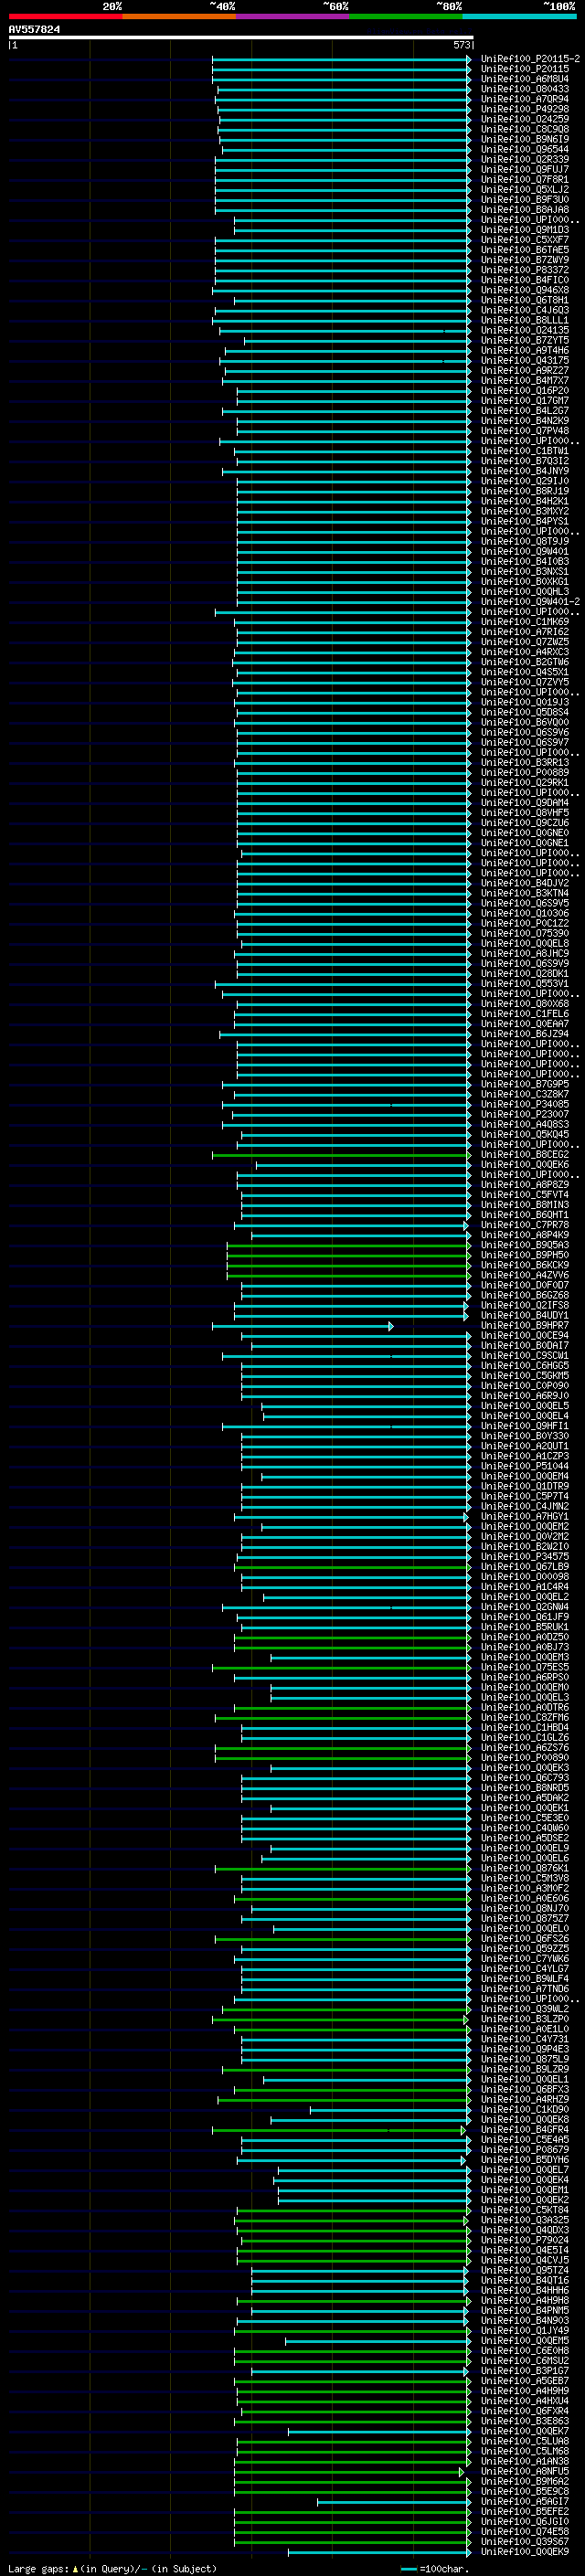Click the purple ~60% identity color bar
The width and height of the screenshot is (585, 2576).
(x=293, y=16)
